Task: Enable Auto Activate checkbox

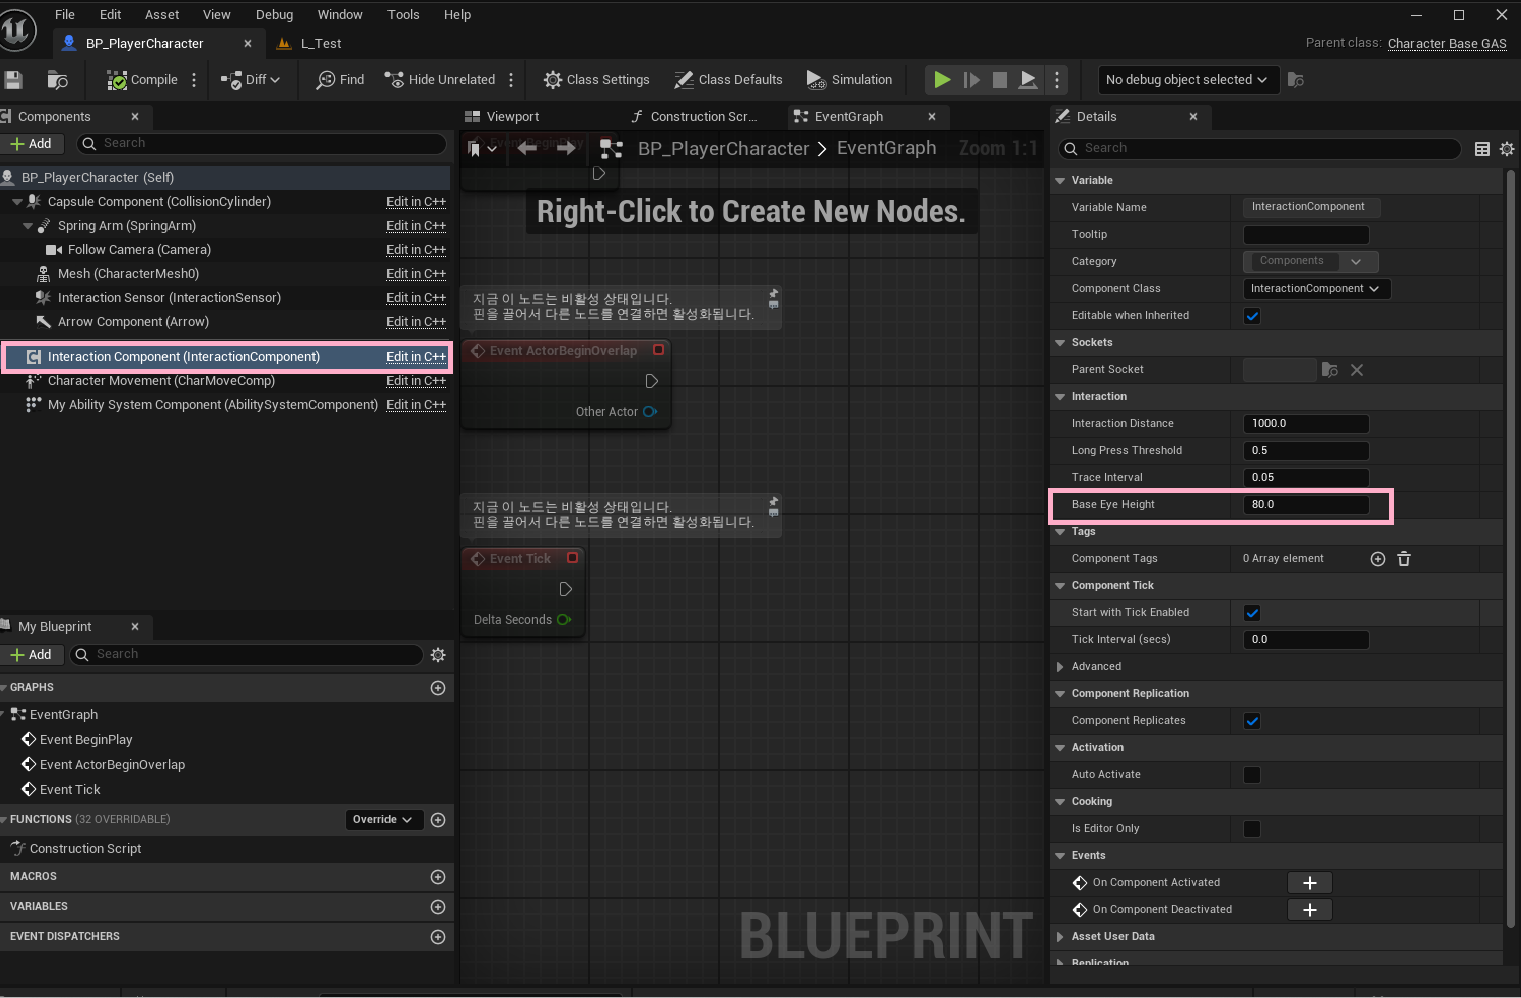Action: [1252, 775]
